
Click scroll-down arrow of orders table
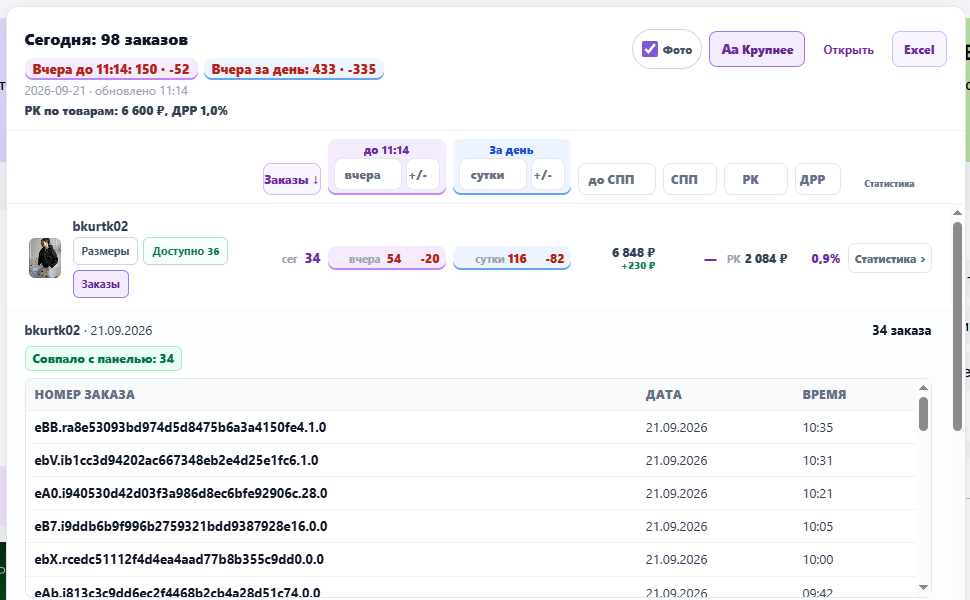coord(923,587)
